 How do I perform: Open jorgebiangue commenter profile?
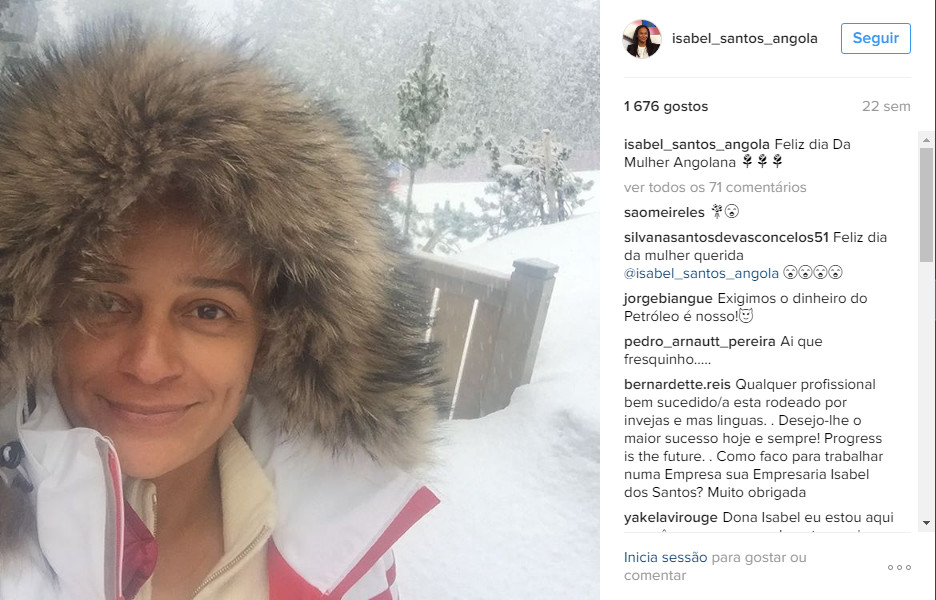coord(669,299)
